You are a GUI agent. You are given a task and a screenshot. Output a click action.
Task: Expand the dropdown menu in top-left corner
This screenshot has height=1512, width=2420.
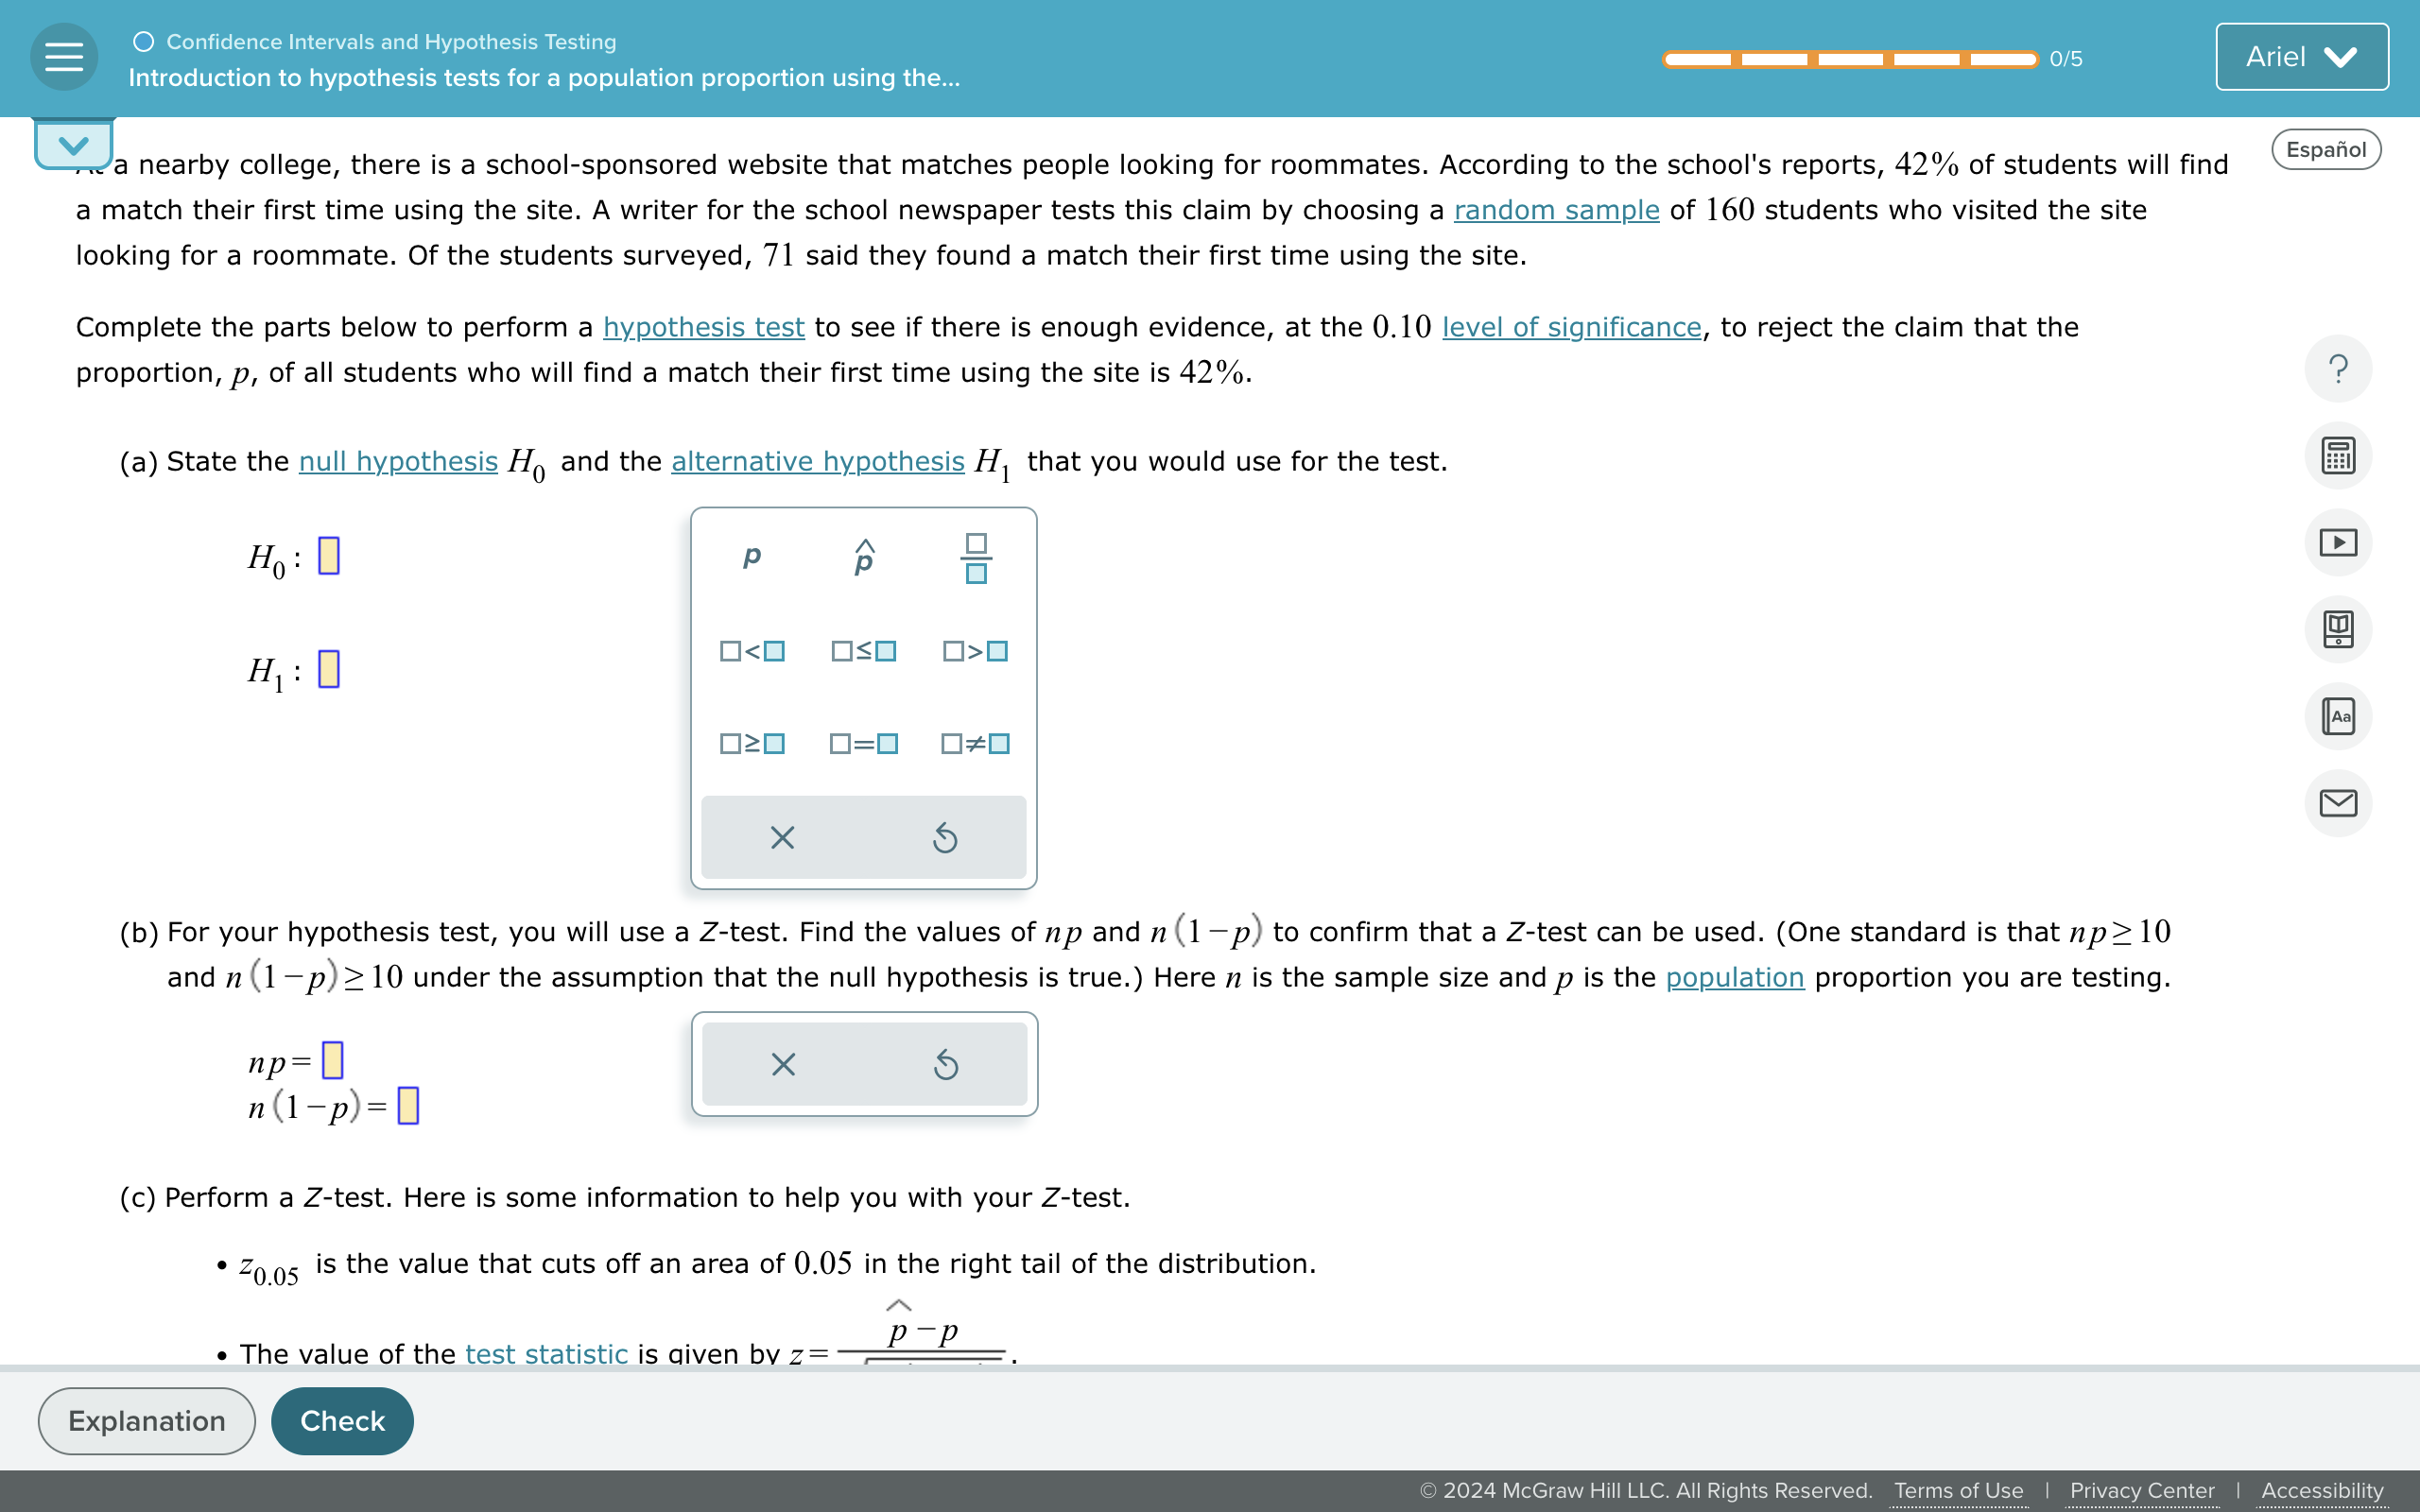(x=73, y=143)
